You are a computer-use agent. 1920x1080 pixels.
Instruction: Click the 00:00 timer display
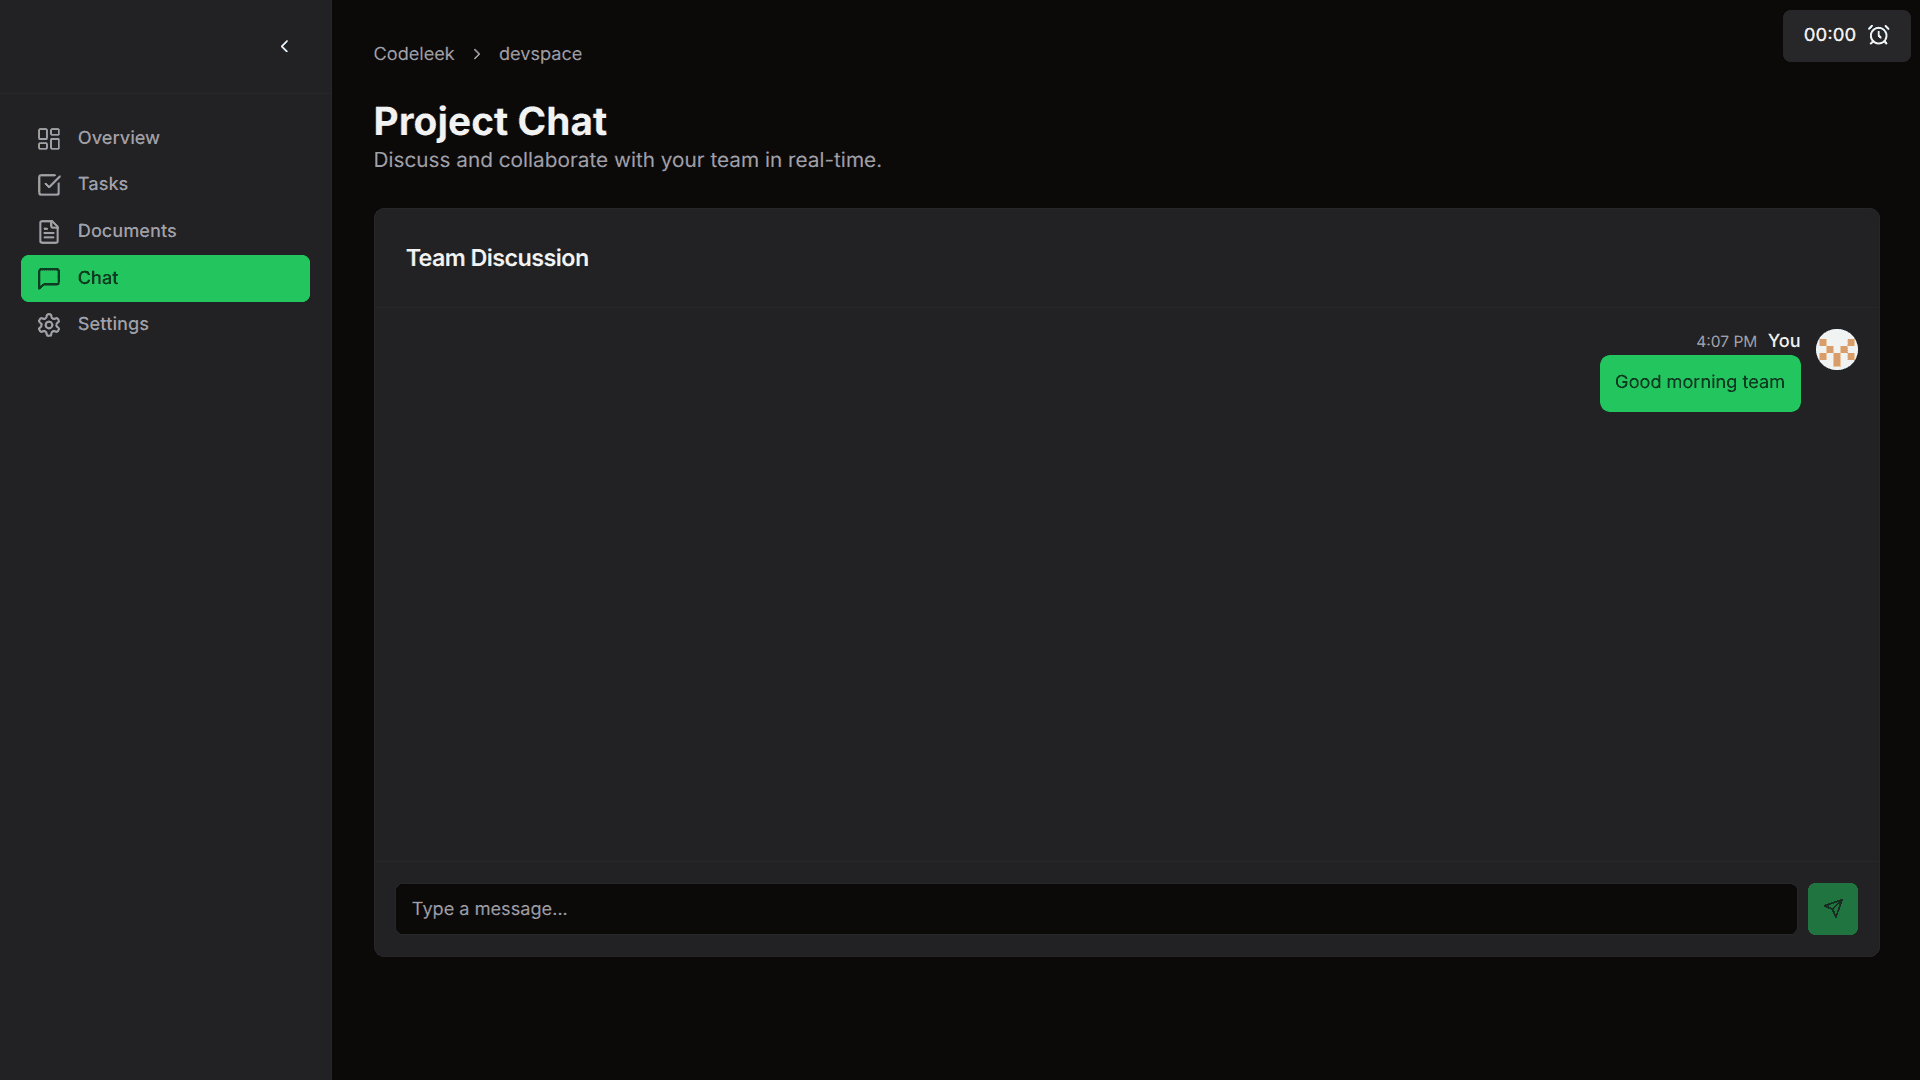tap(1828, 34)
